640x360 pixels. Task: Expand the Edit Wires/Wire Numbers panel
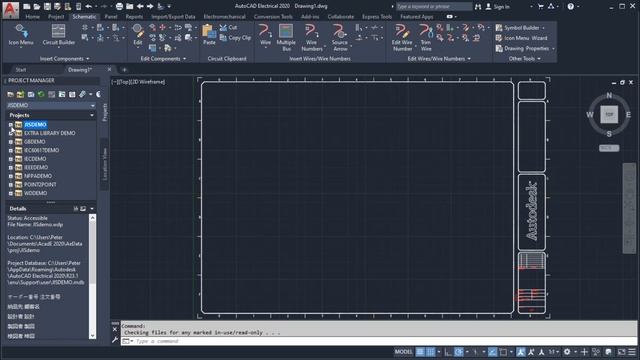(x=439, y=59)
